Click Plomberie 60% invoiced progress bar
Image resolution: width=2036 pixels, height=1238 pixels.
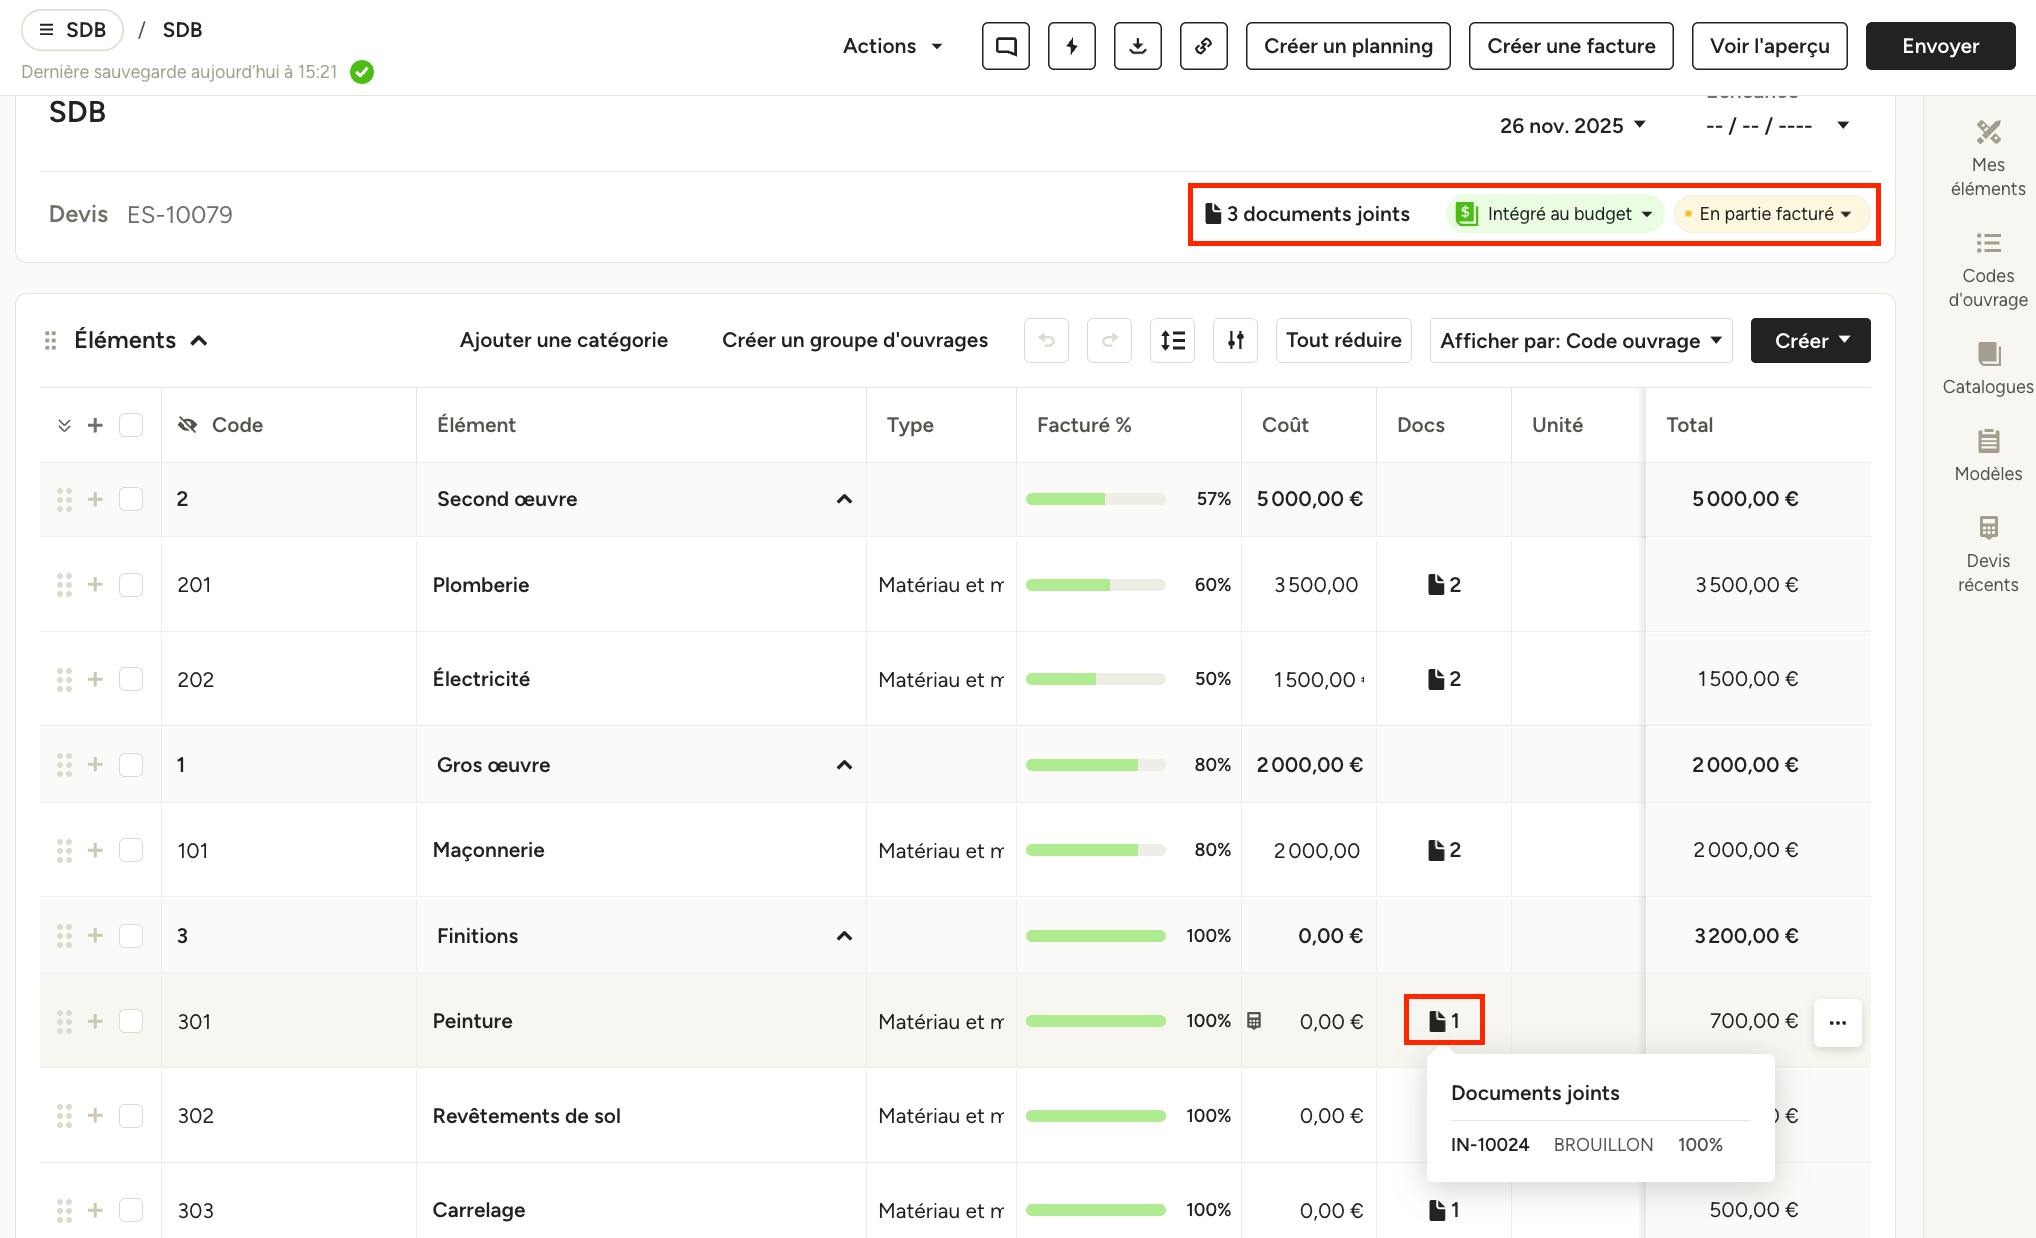coord(1096,585)
